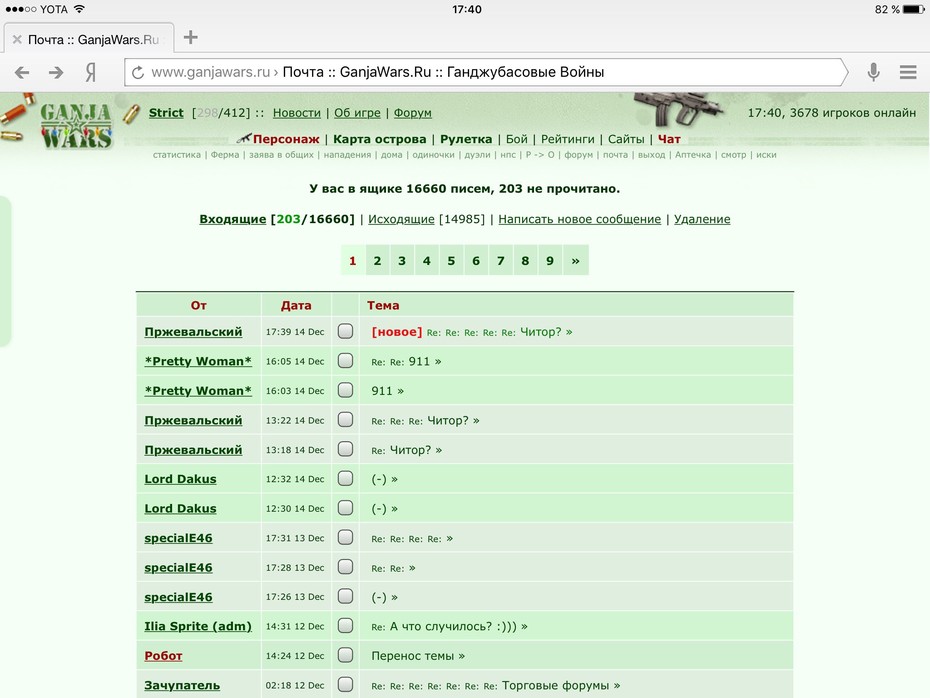Click the выход logout sublink
Screen dimensions: 930x698
[x=651, y=155]
